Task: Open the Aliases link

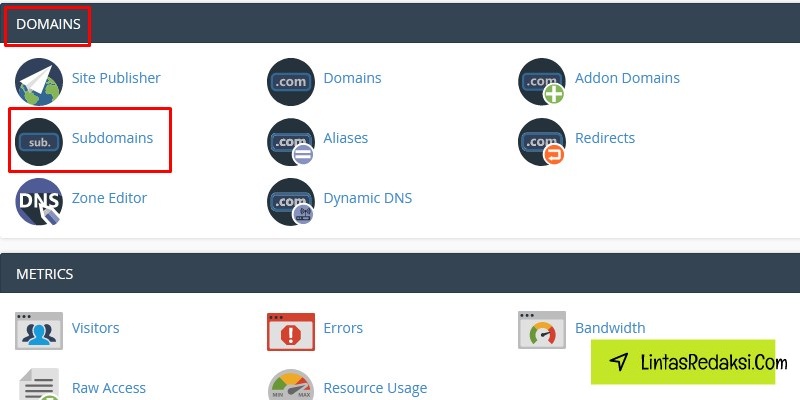Action: pyautogui.click(x=345, y=138)
